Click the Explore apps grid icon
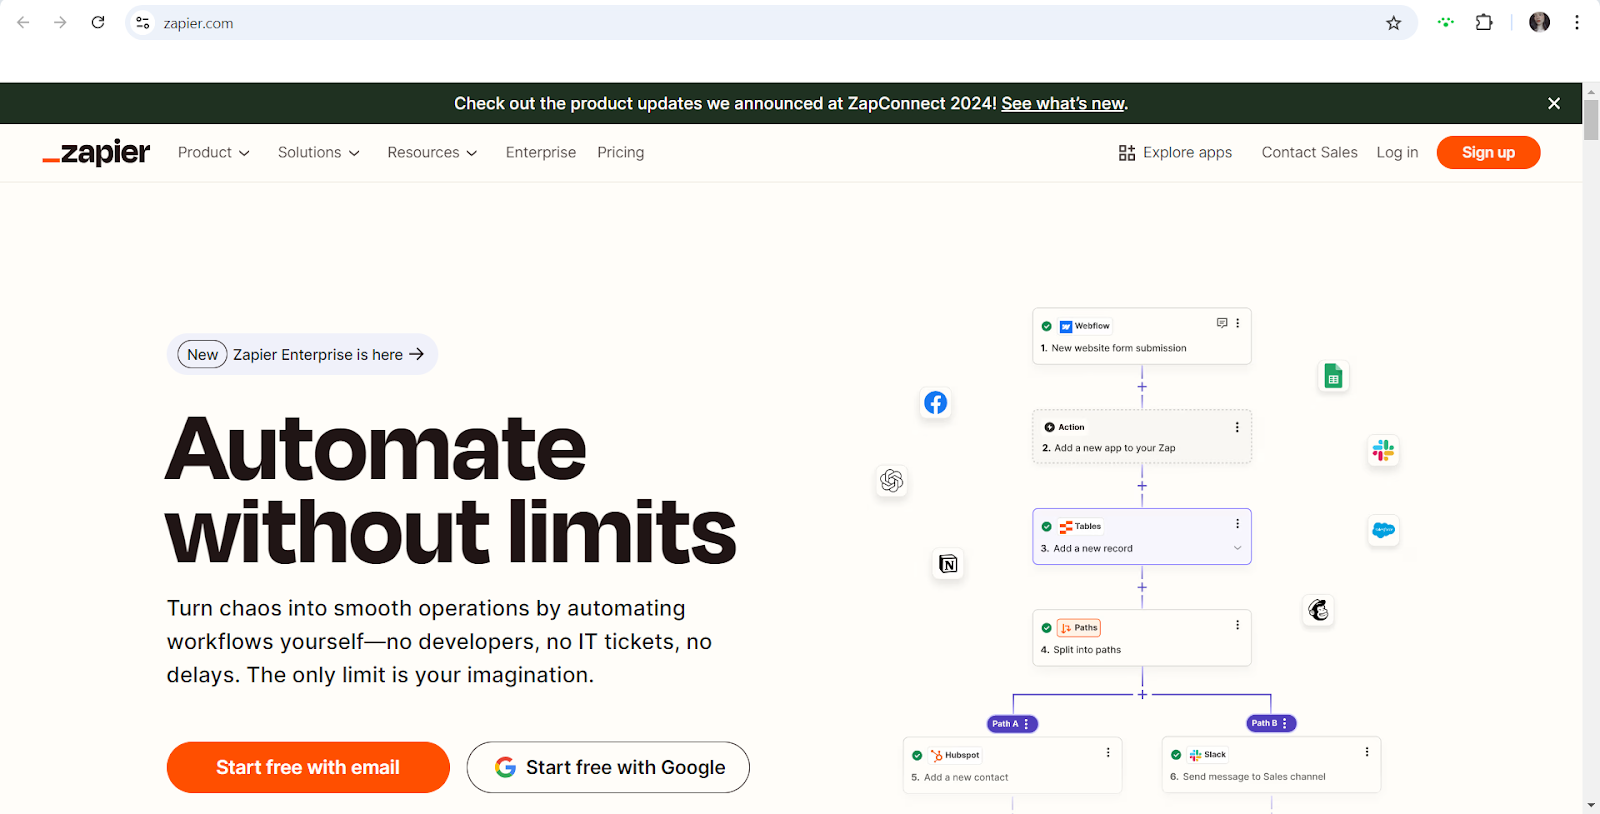The width and height of the screenshot is (1600, 814). (1127, 152)
